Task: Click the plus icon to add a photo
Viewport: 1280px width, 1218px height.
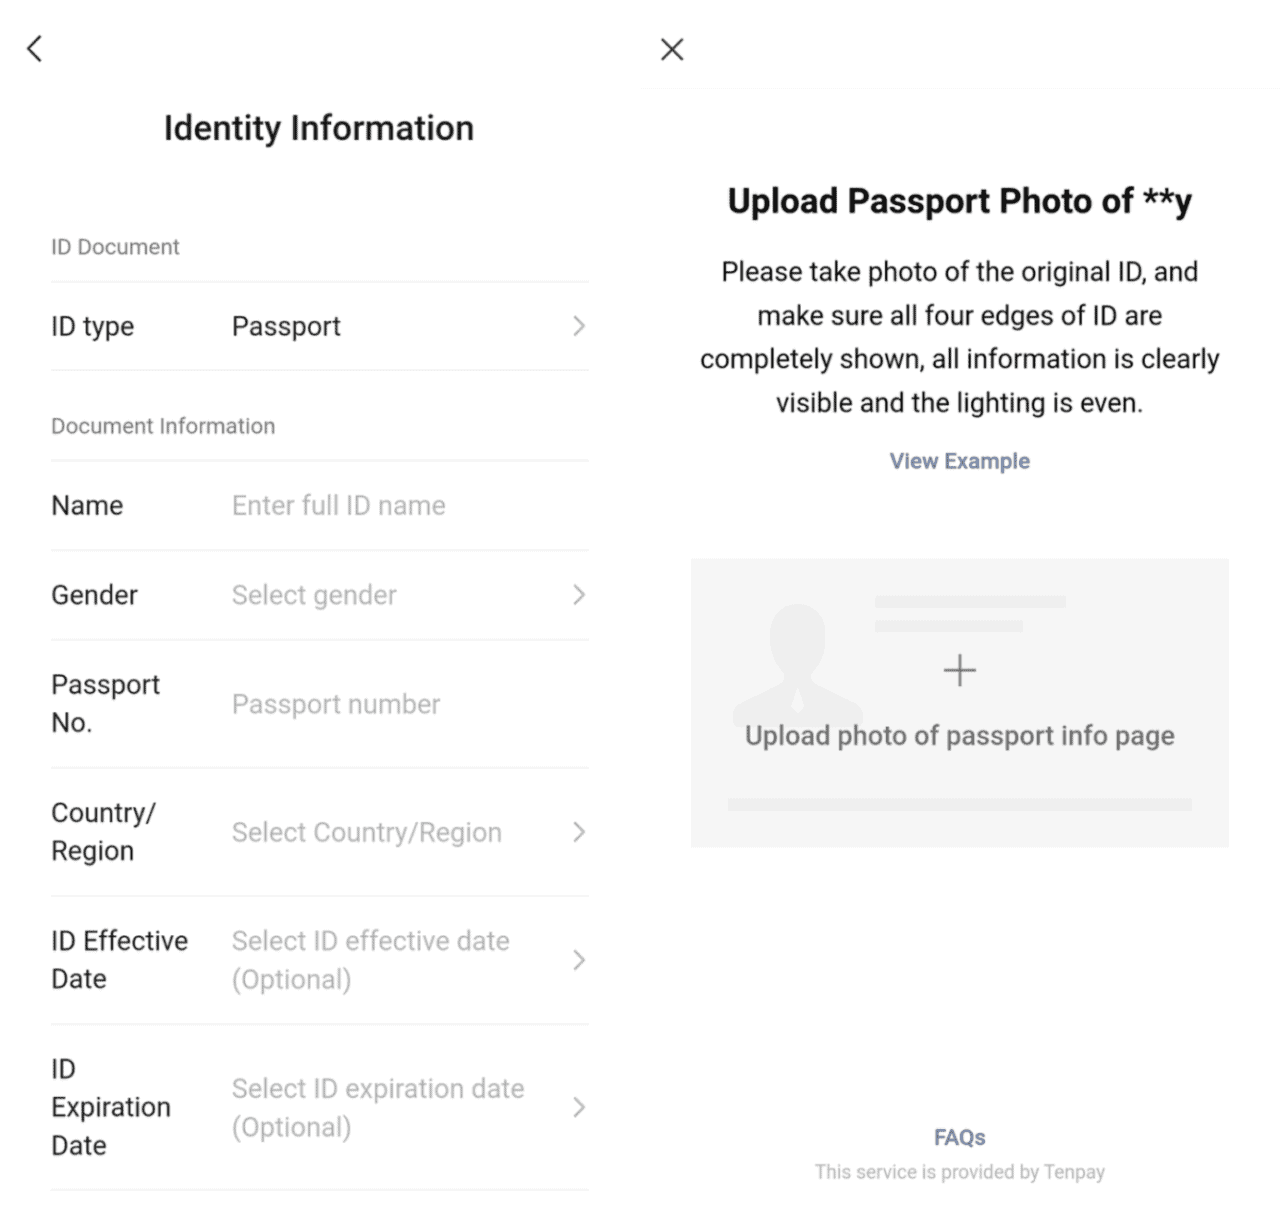Action: 959,669
